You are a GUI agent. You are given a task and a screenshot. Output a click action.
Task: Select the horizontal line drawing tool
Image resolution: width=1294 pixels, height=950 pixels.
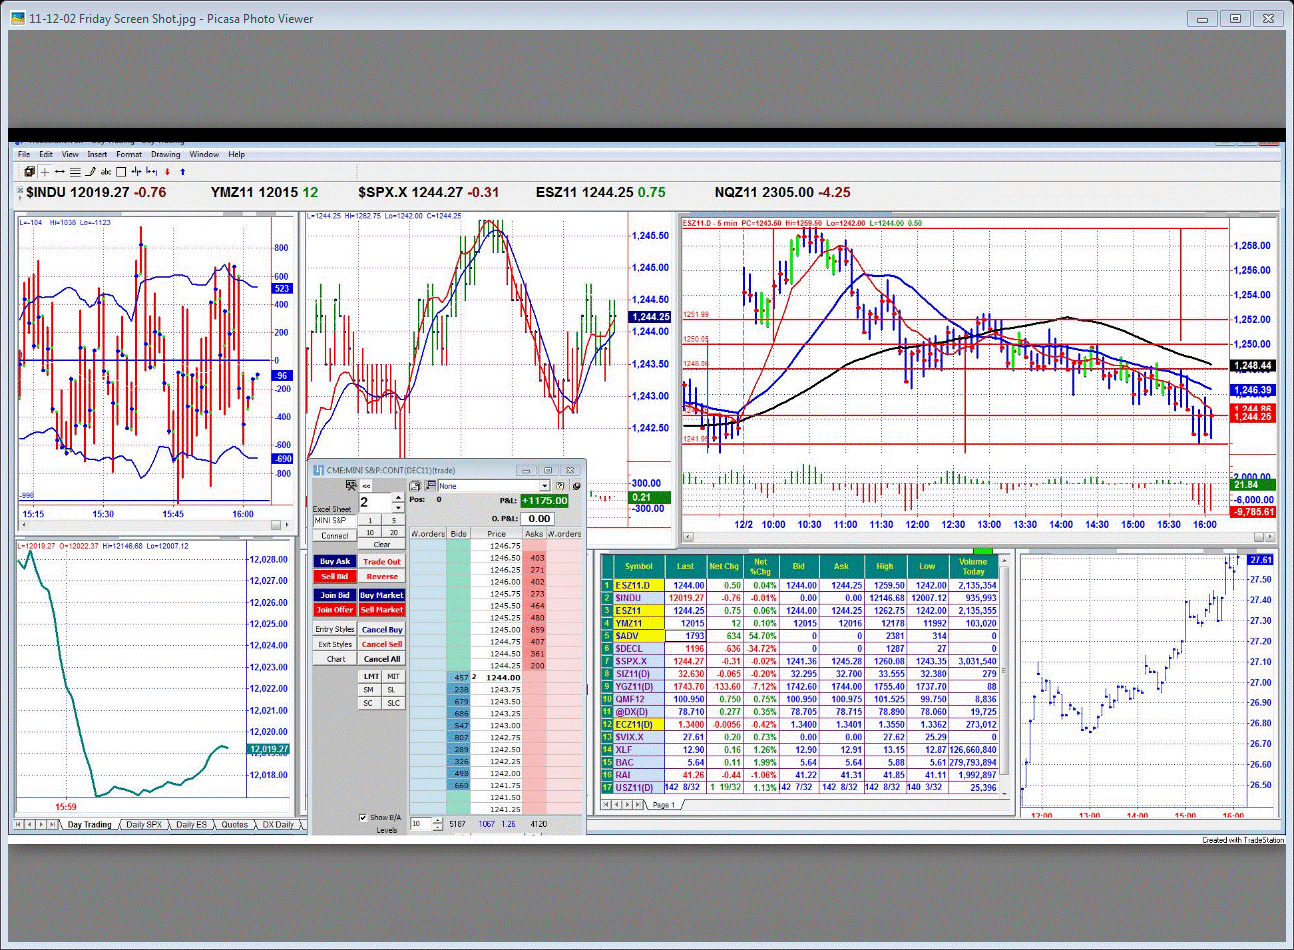(x=60, y=172)
